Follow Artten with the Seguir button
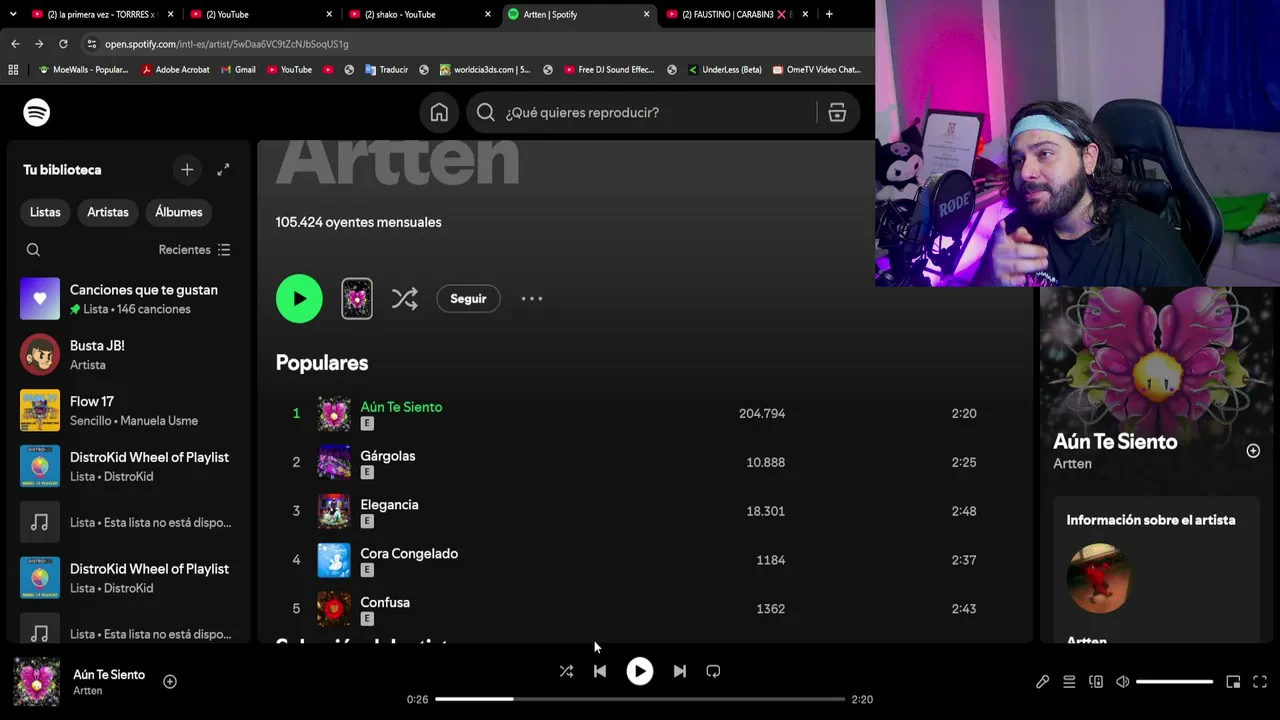 pyautogui.click(x=468, y=299)
